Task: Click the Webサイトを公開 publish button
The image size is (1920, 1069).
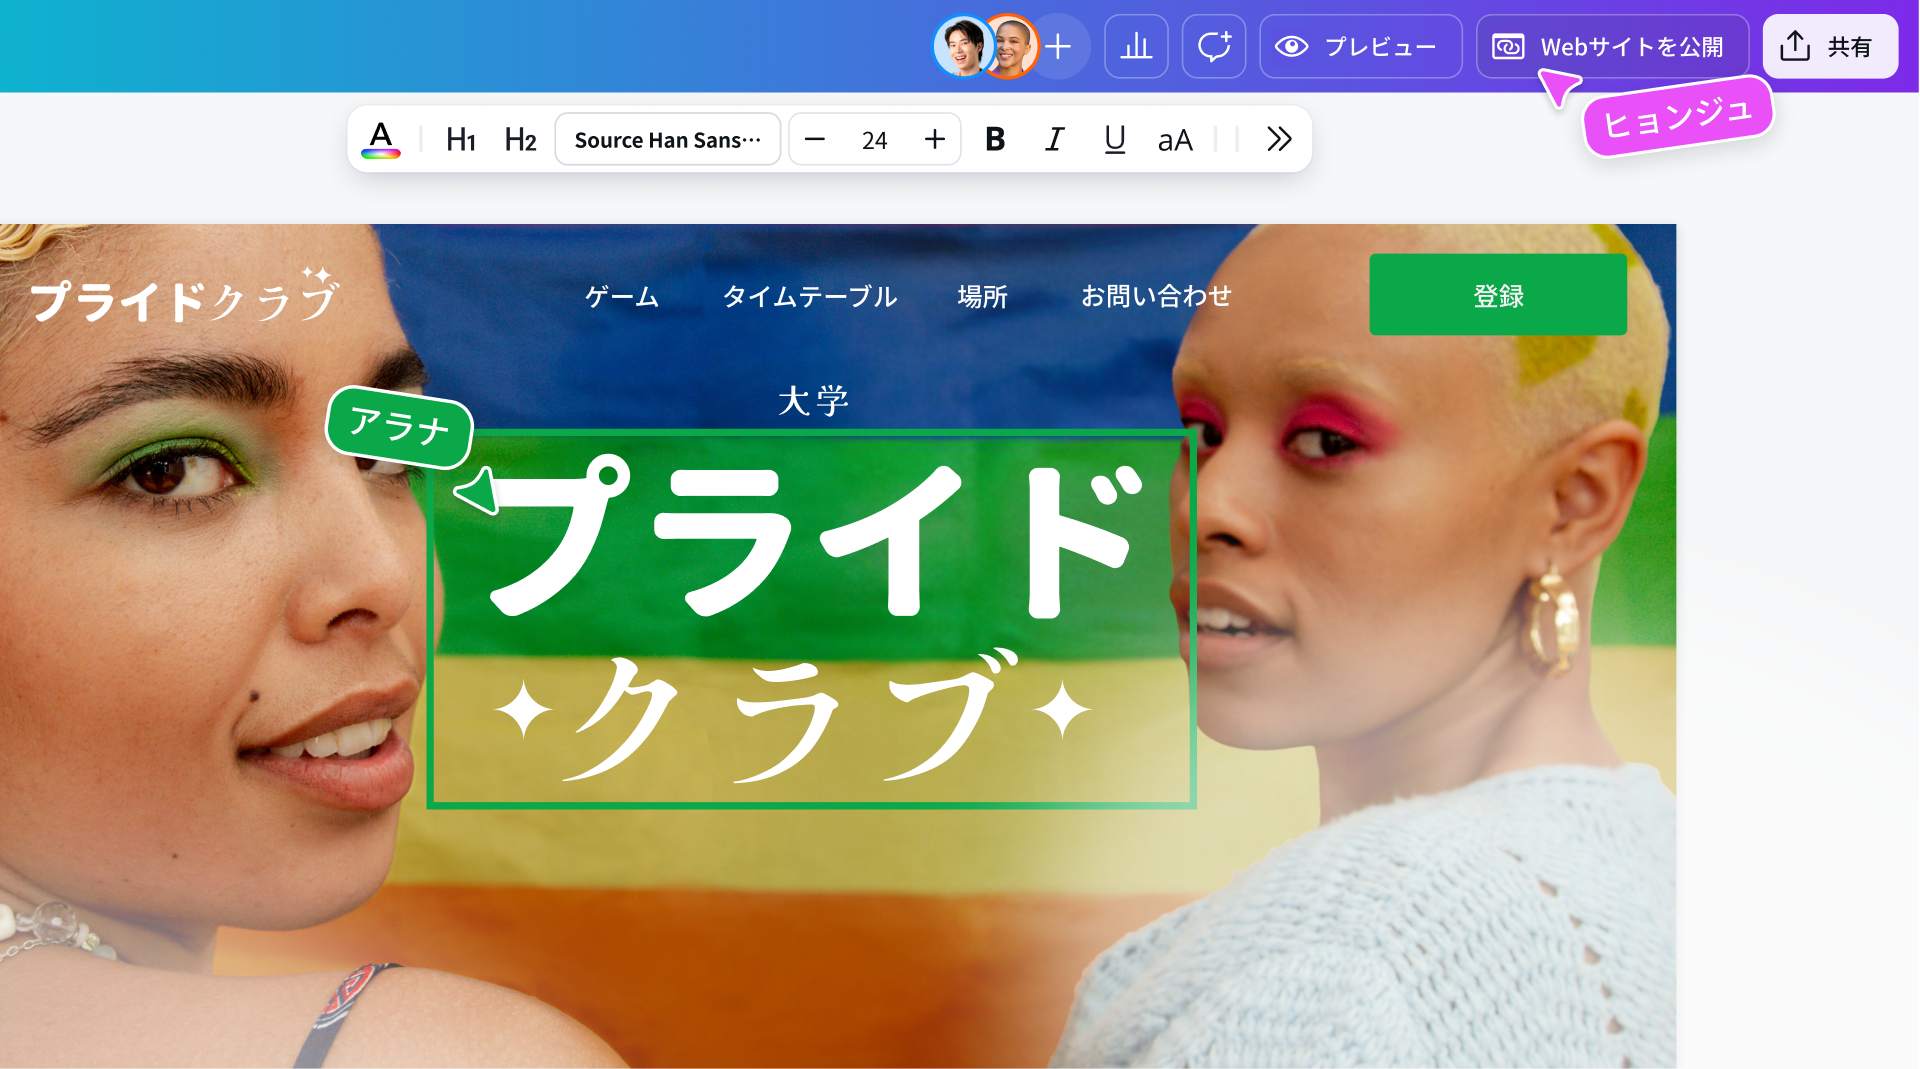Action: [x=1611, y=46]
